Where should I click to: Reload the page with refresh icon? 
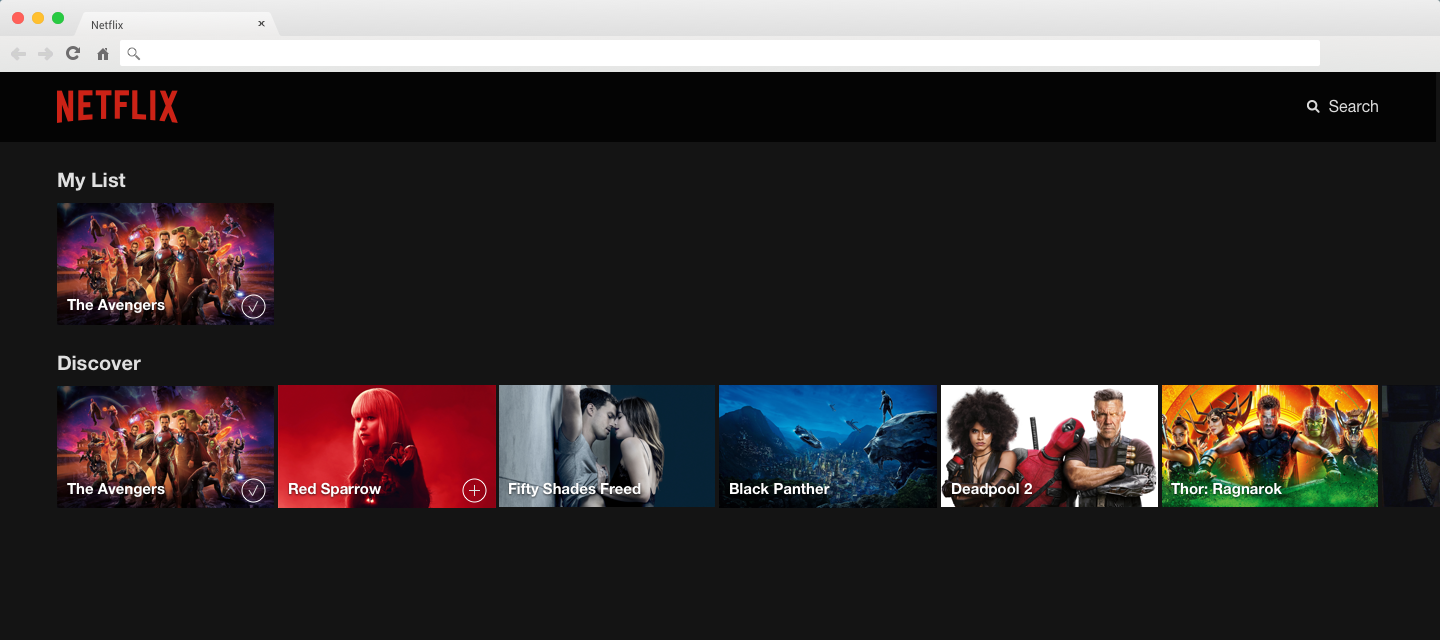(73, 54)
